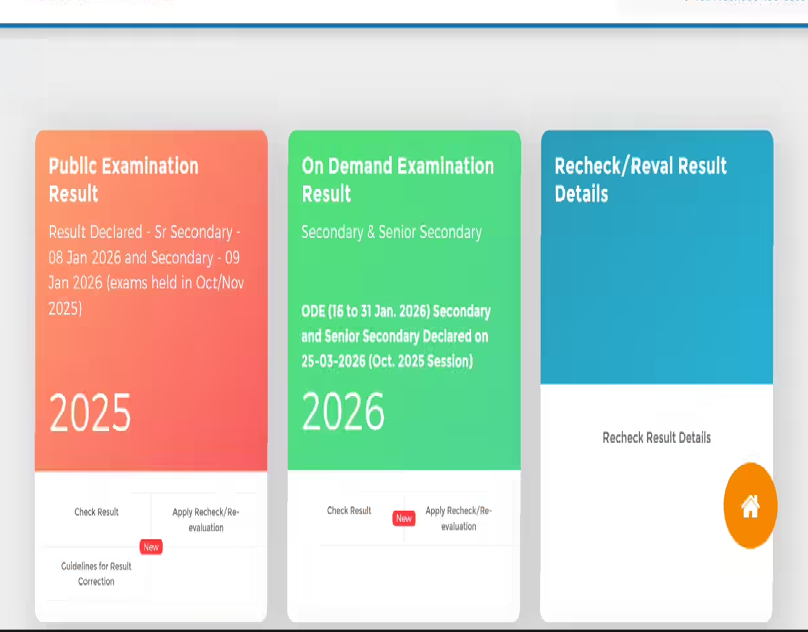Viewport: 808px width, 632px height.
Task: Click the On Demand Examination Result heading
Action: pos(396,180)
